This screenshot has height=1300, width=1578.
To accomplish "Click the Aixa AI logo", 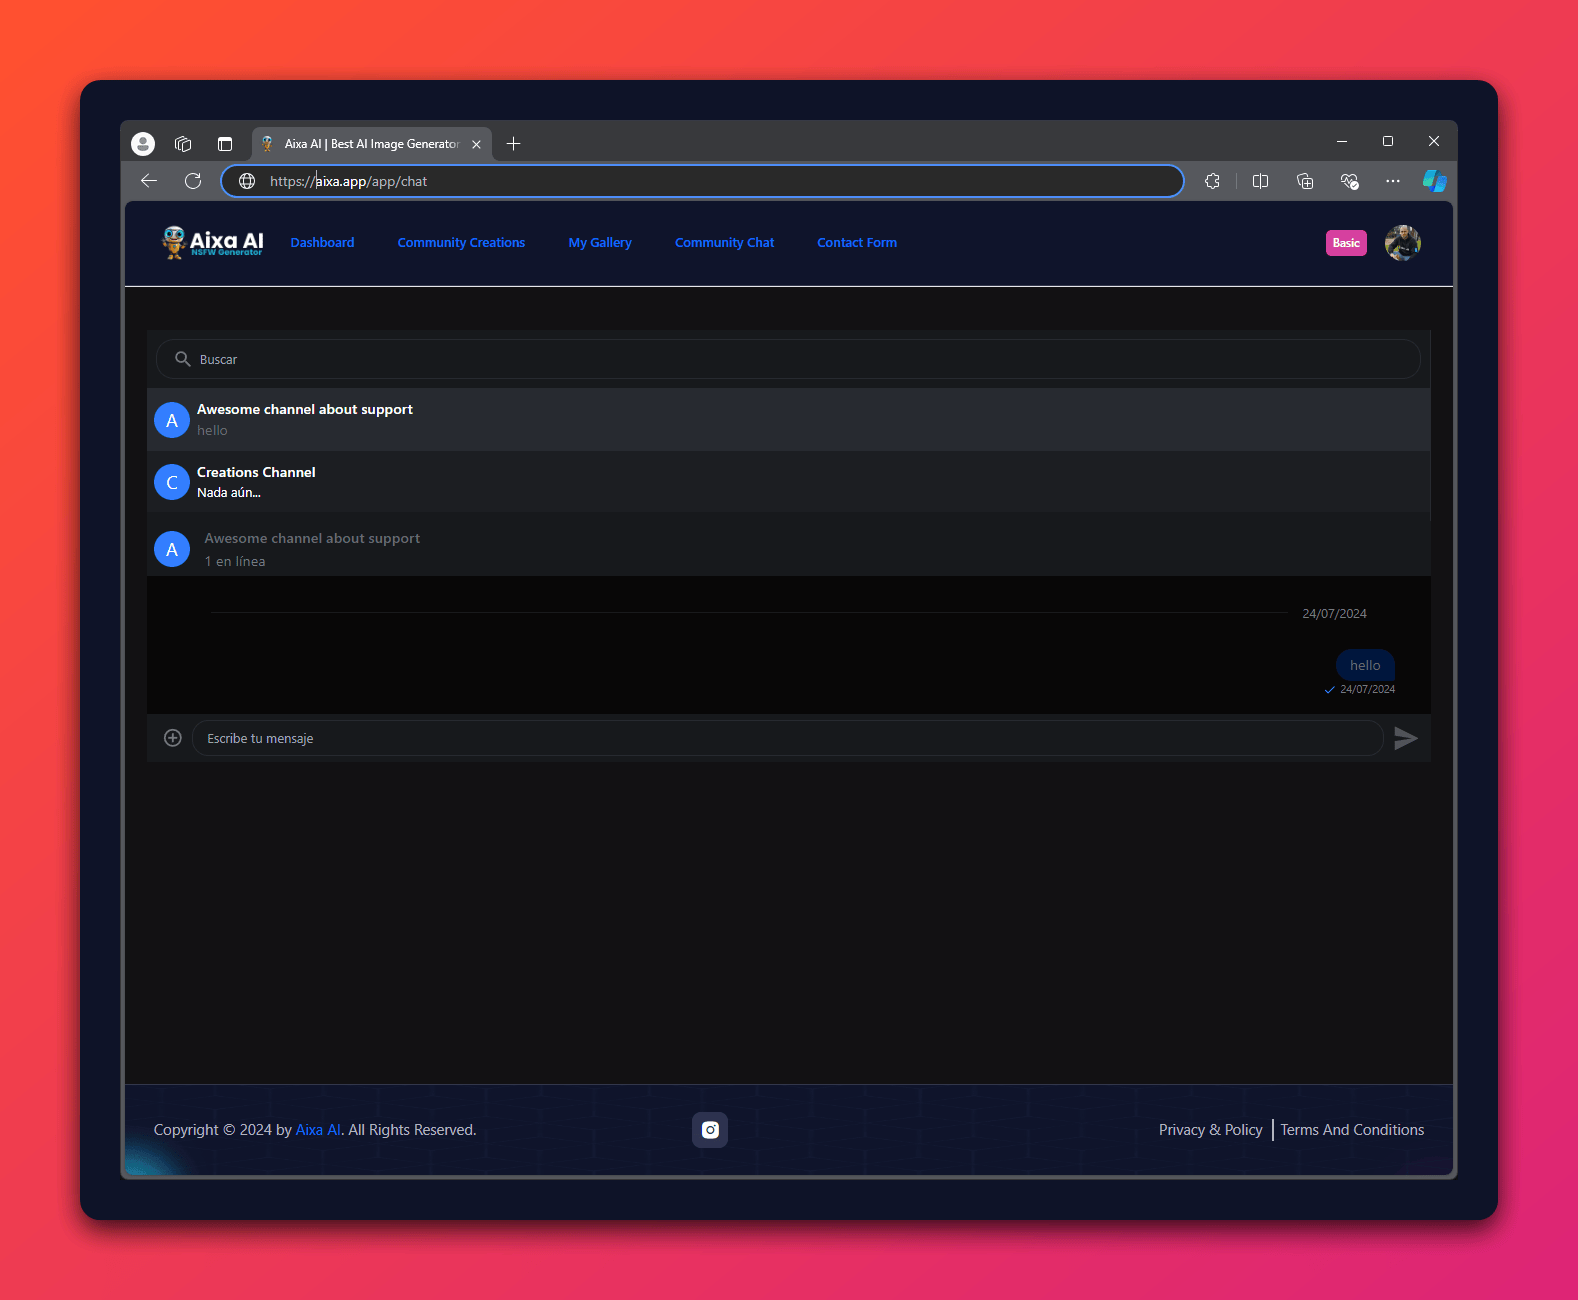I will tap(212, 242).
